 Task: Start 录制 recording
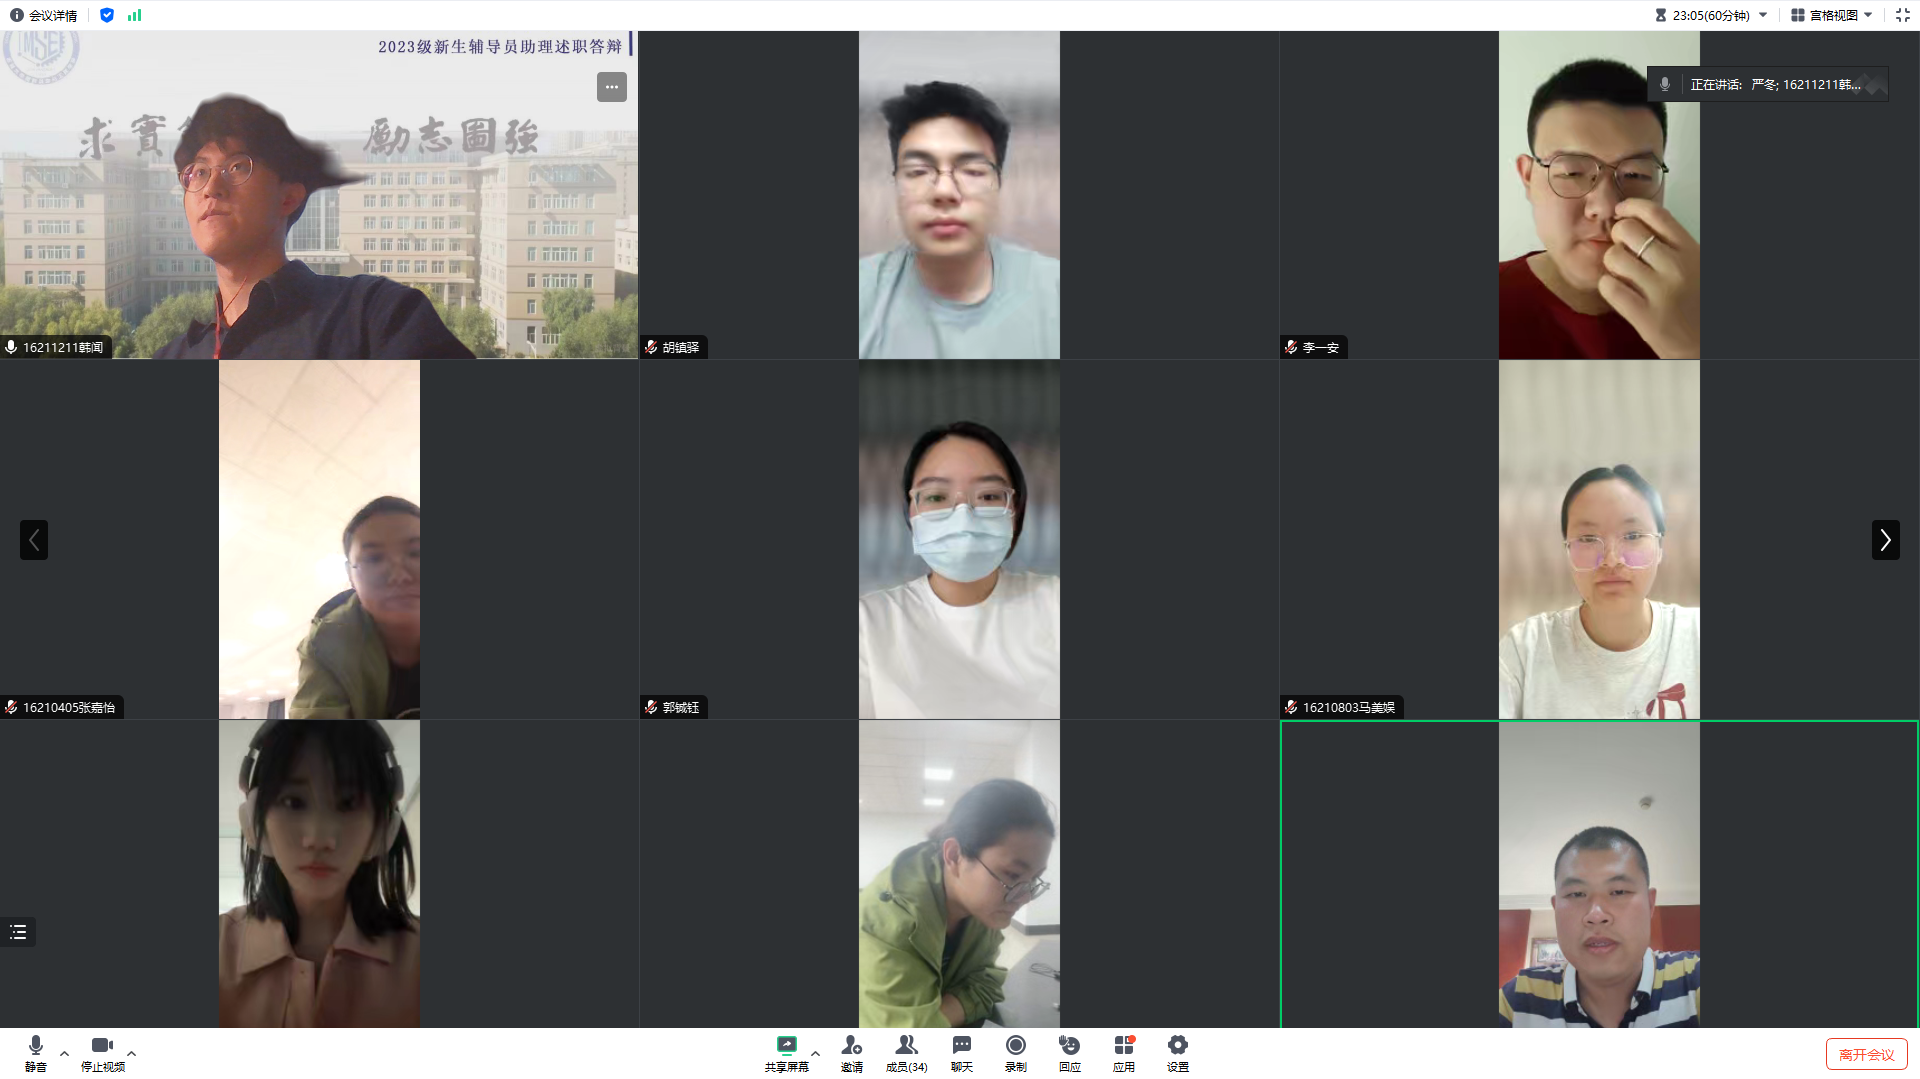1015,1052
